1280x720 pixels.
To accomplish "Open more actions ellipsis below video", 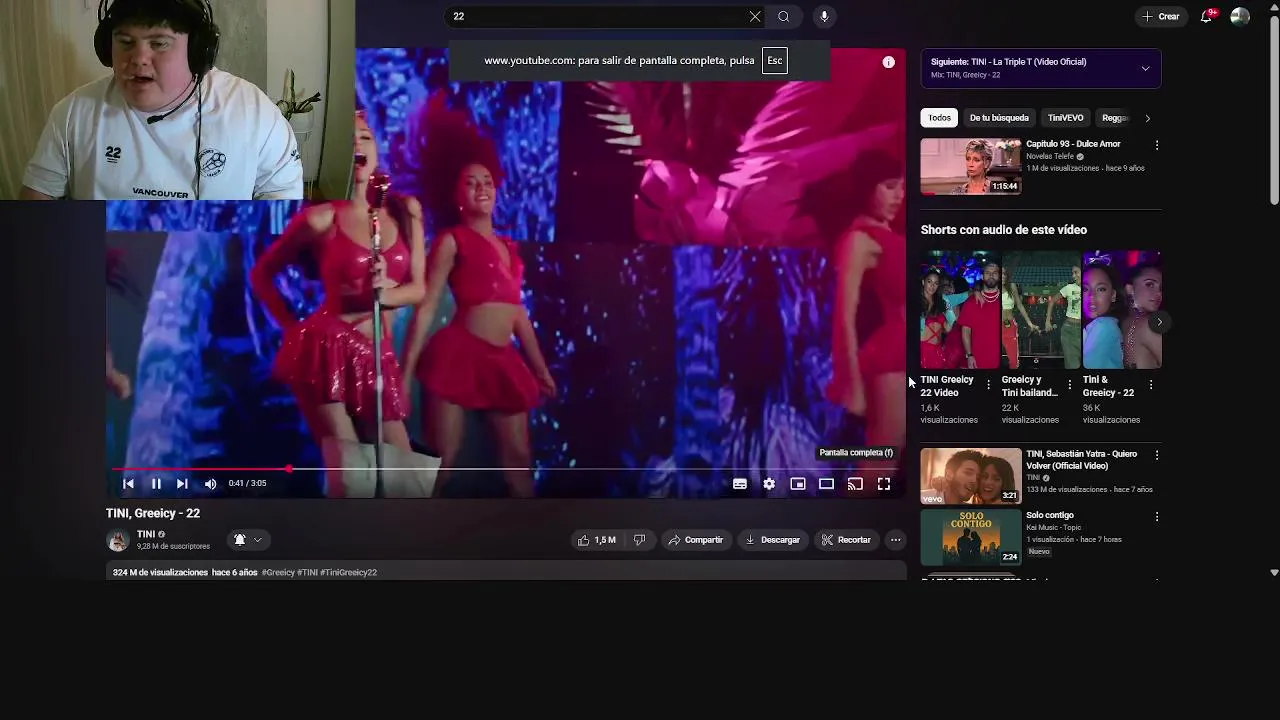I will click(x=896, y=540).
